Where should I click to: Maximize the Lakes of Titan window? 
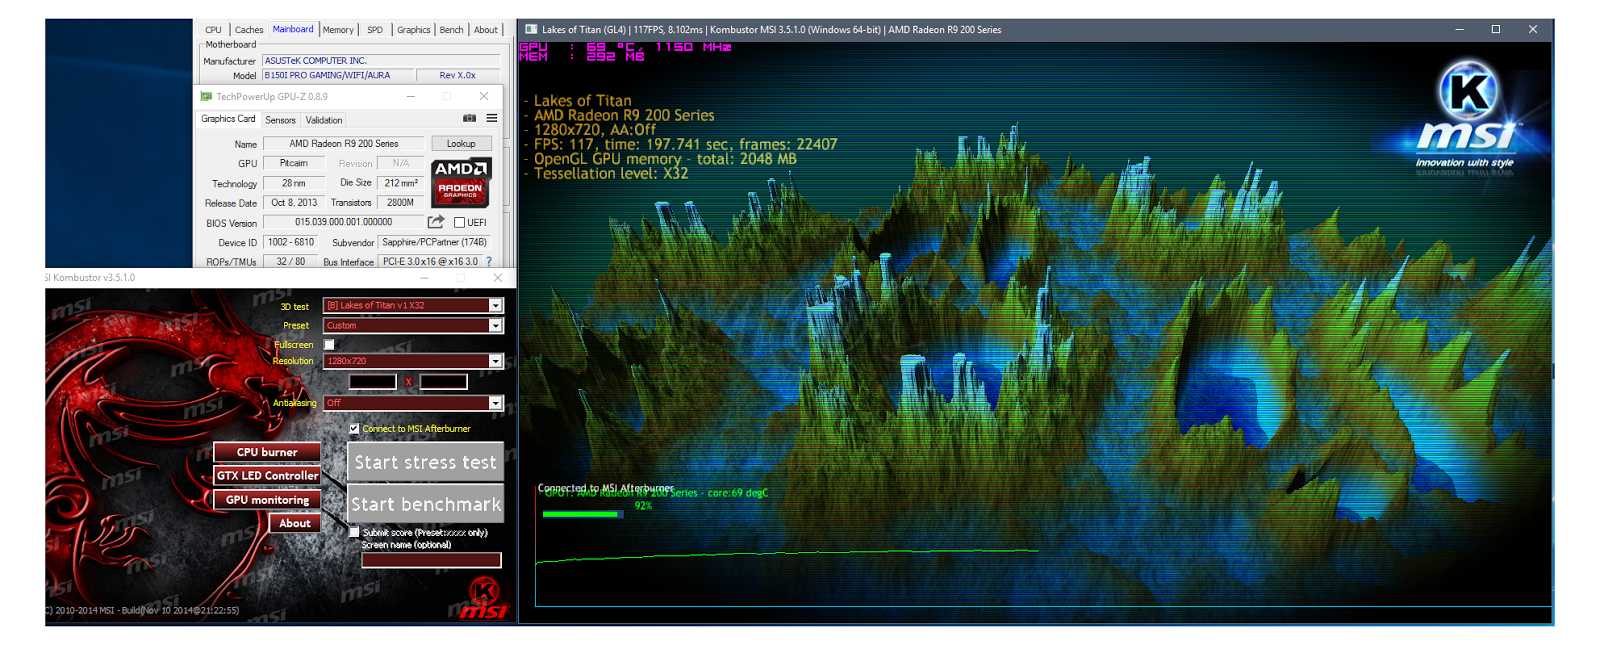coord(1496,30)
